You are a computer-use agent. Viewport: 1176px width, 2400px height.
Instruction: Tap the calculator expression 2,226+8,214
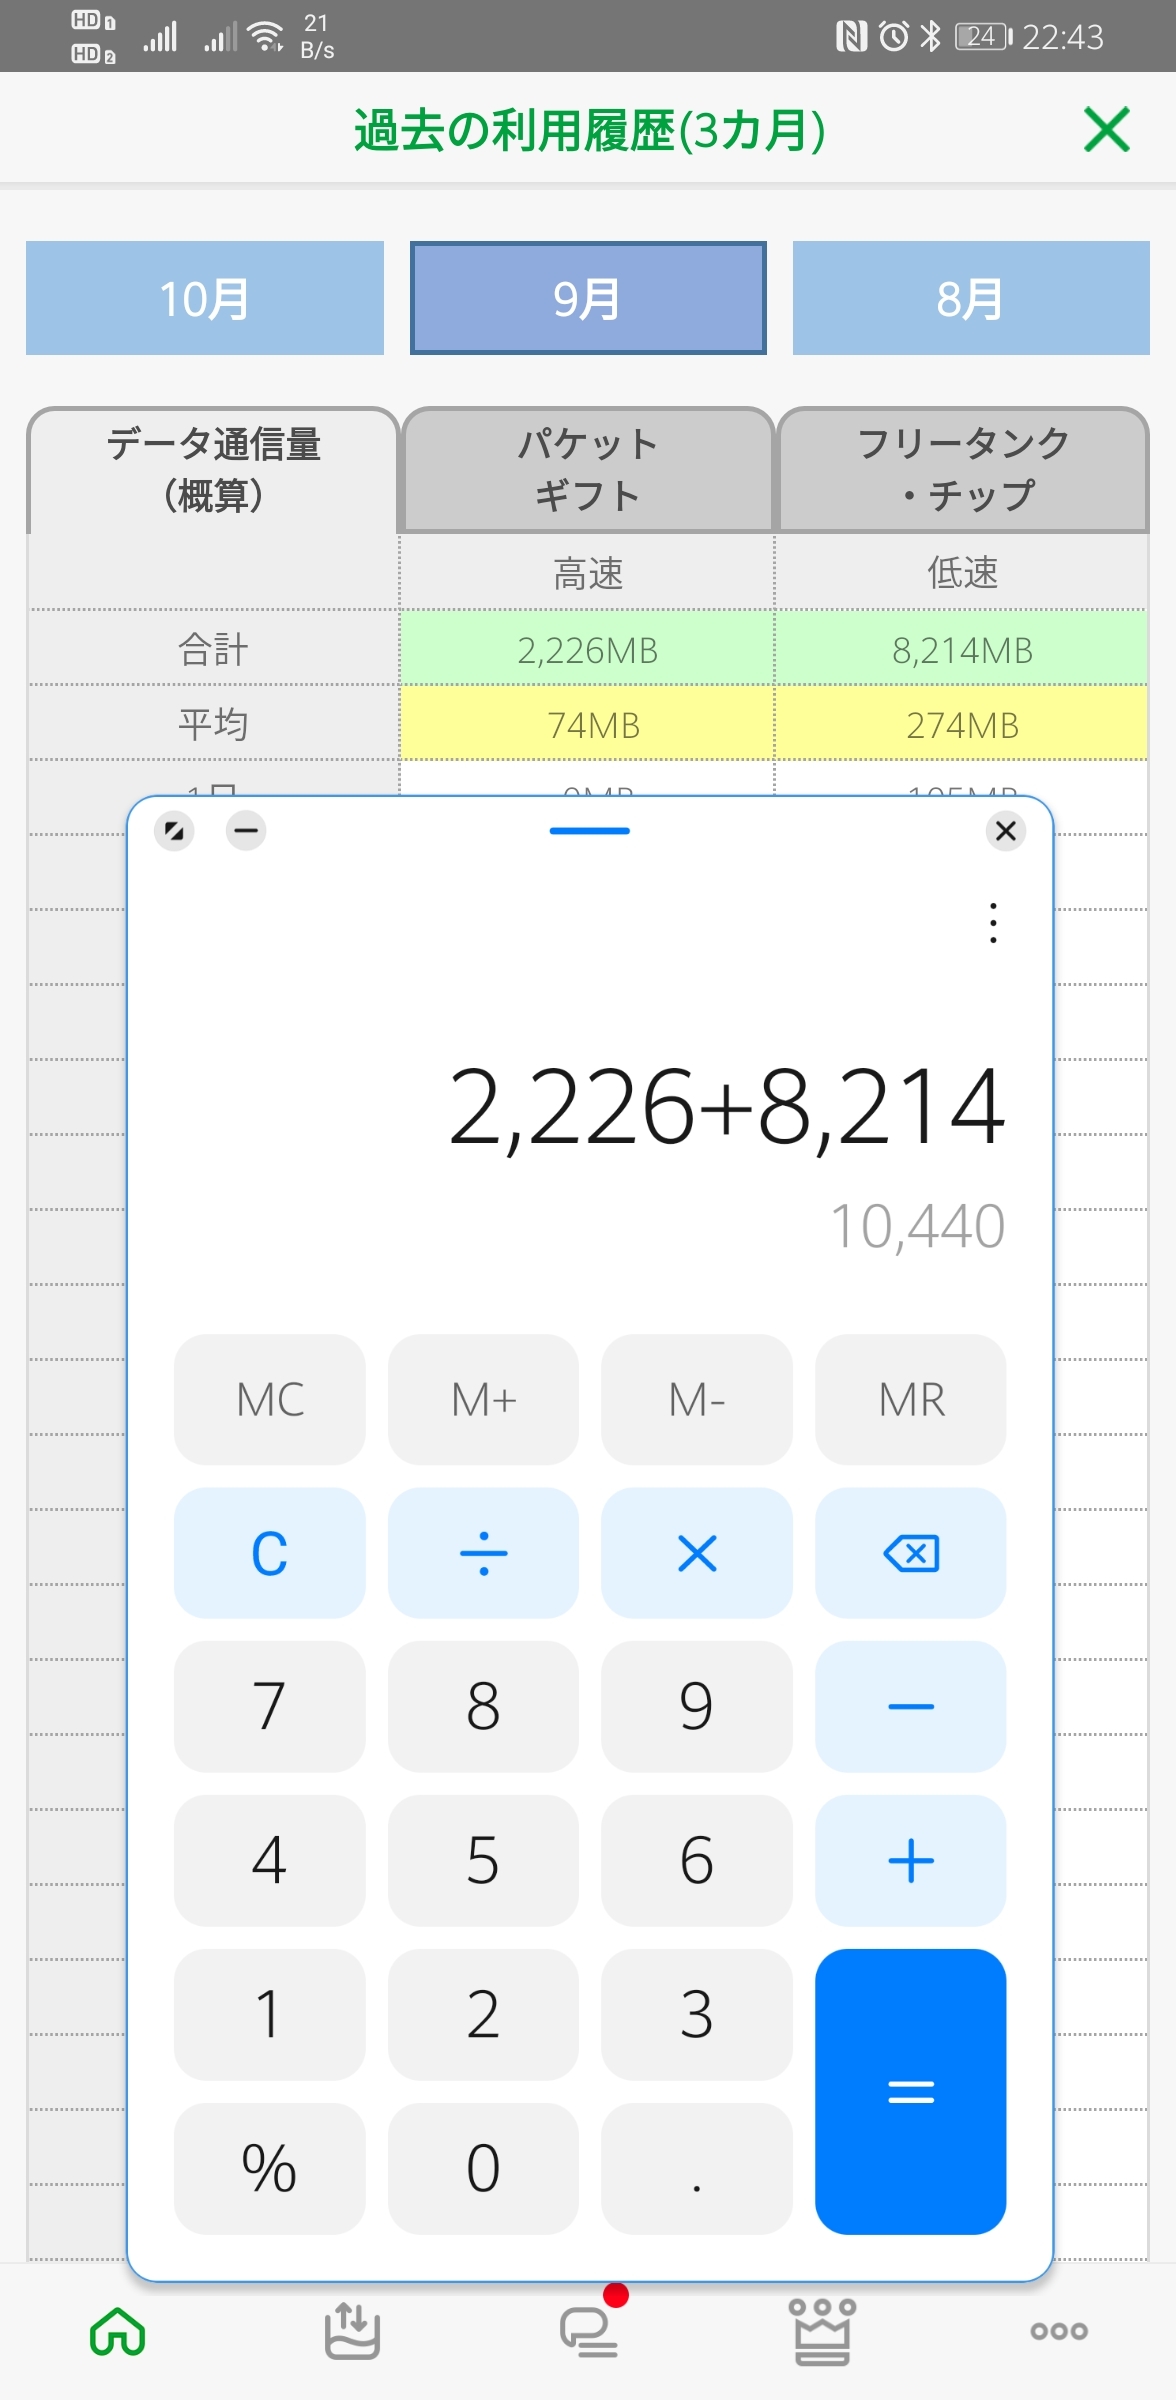726,1106
